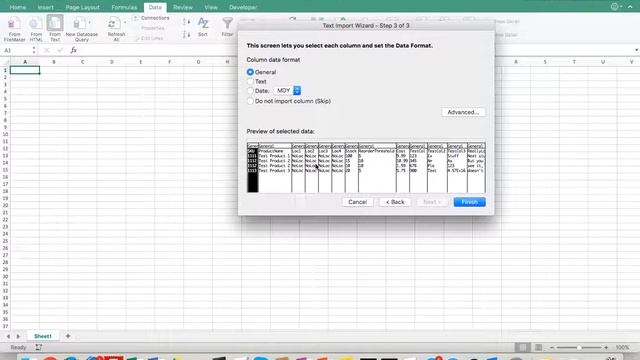Screen dimensions: 640x360
Task: Click the Advanced... button
Action: click(x=463, y=112)
